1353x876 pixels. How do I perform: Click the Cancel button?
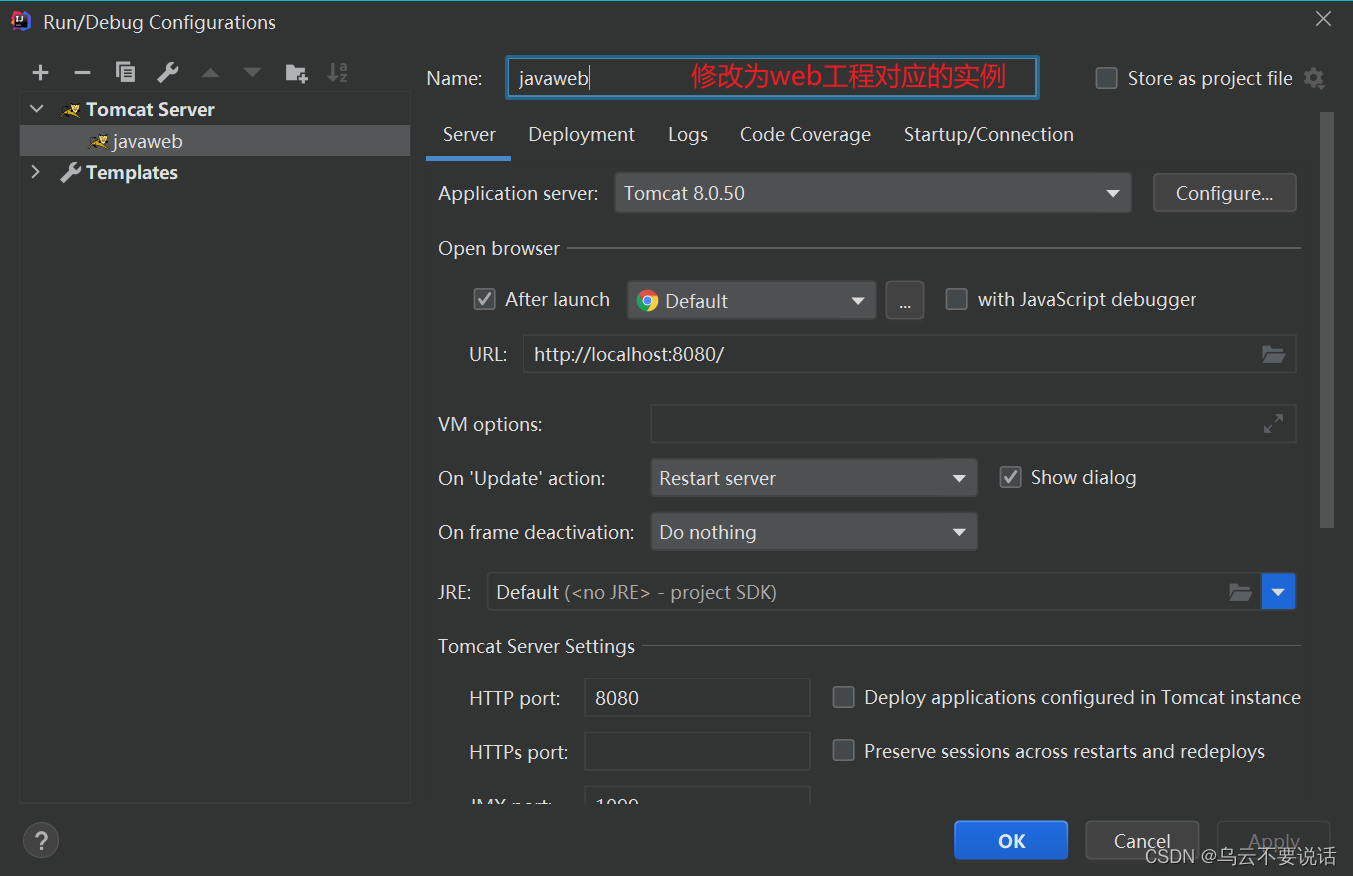point(1142,841)
